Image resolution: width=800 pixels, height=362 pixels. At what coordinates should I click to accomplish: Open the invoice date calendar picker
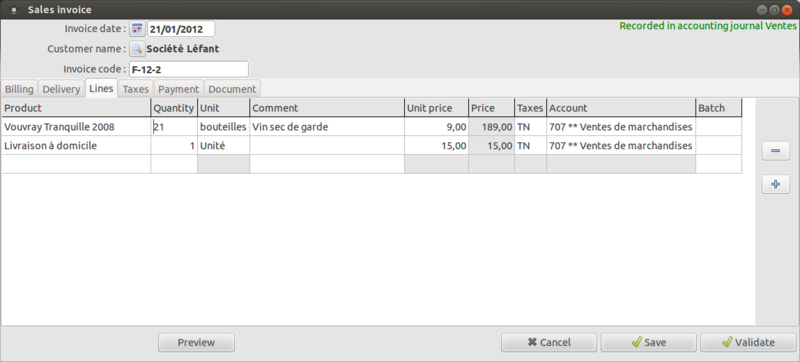click(137, 29)
